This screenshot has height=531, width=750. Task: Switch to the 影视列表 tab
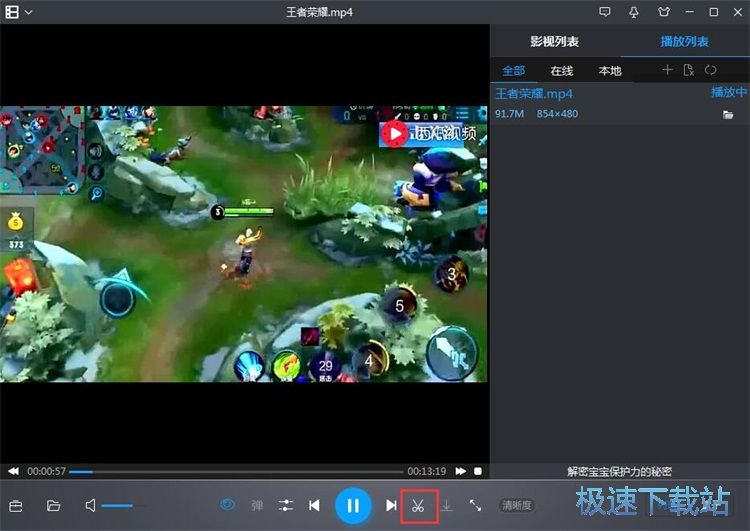click(x=555, y=42)
